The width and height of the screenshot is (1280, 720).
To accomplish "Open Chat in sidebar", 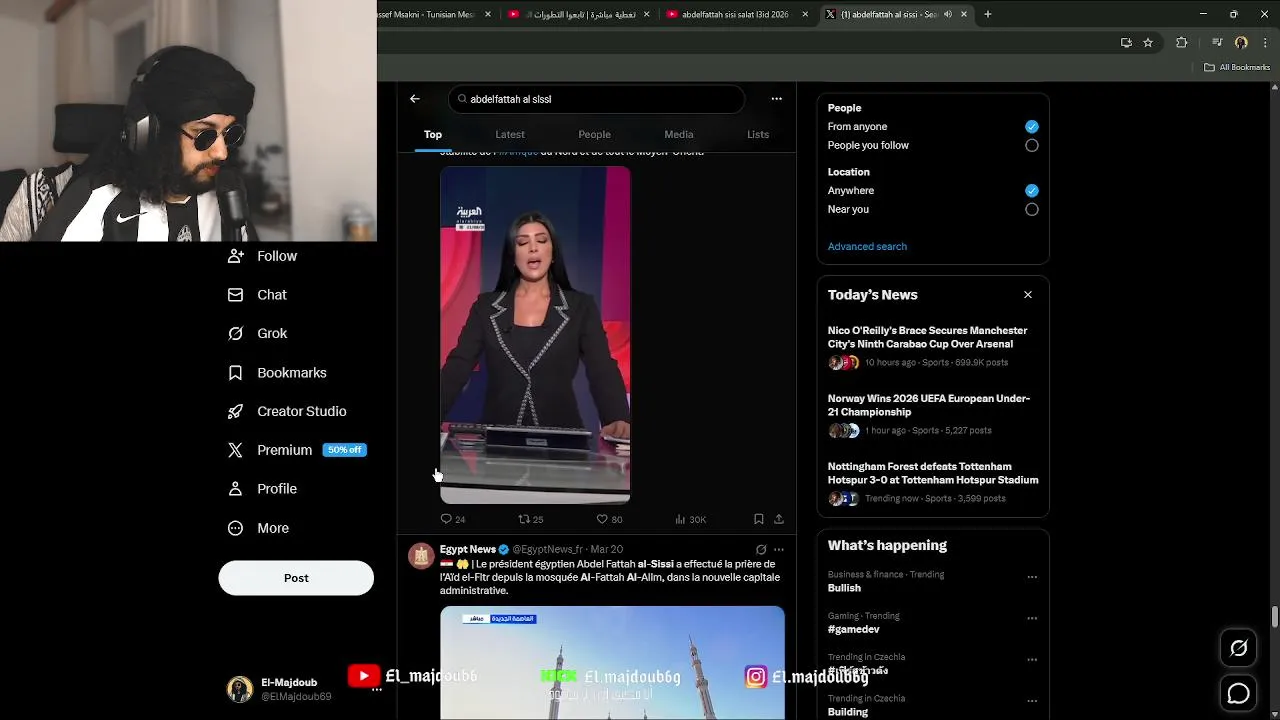I will click(257, 295).
